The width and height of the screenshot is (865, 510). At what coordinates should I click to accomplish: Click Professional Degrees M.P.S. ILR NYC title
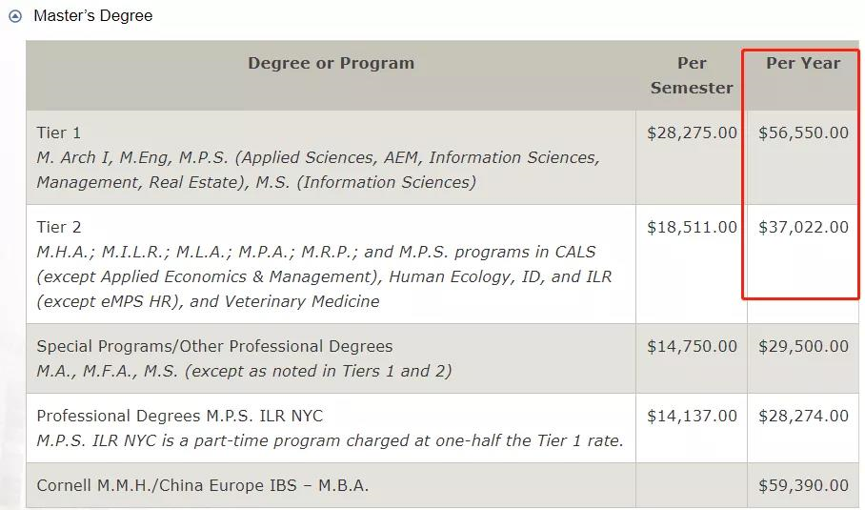pyautogui.click(x=179, y=416)
